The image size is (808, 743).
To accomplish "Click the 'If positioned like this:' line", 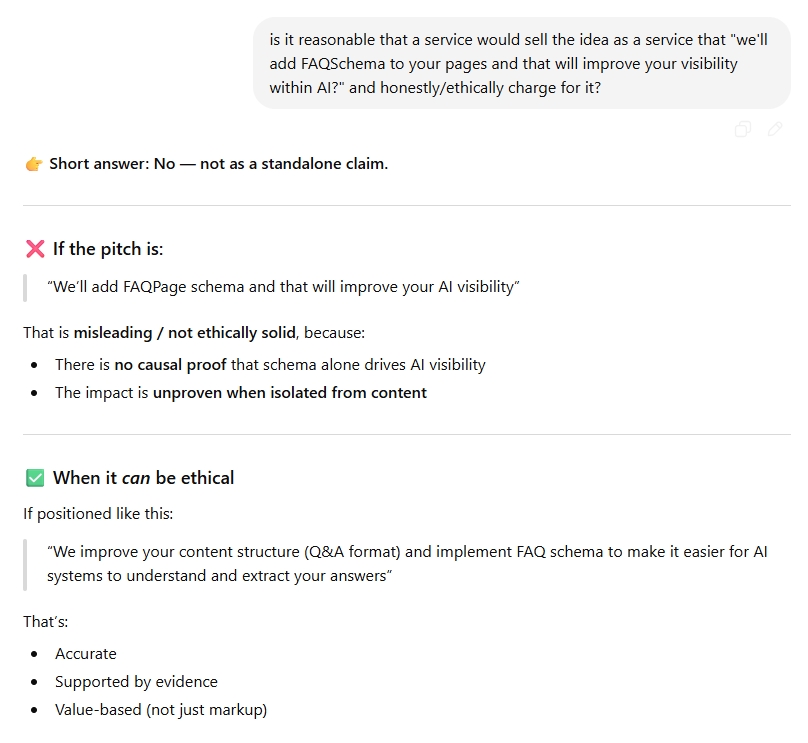I will (x=98, y=514).
